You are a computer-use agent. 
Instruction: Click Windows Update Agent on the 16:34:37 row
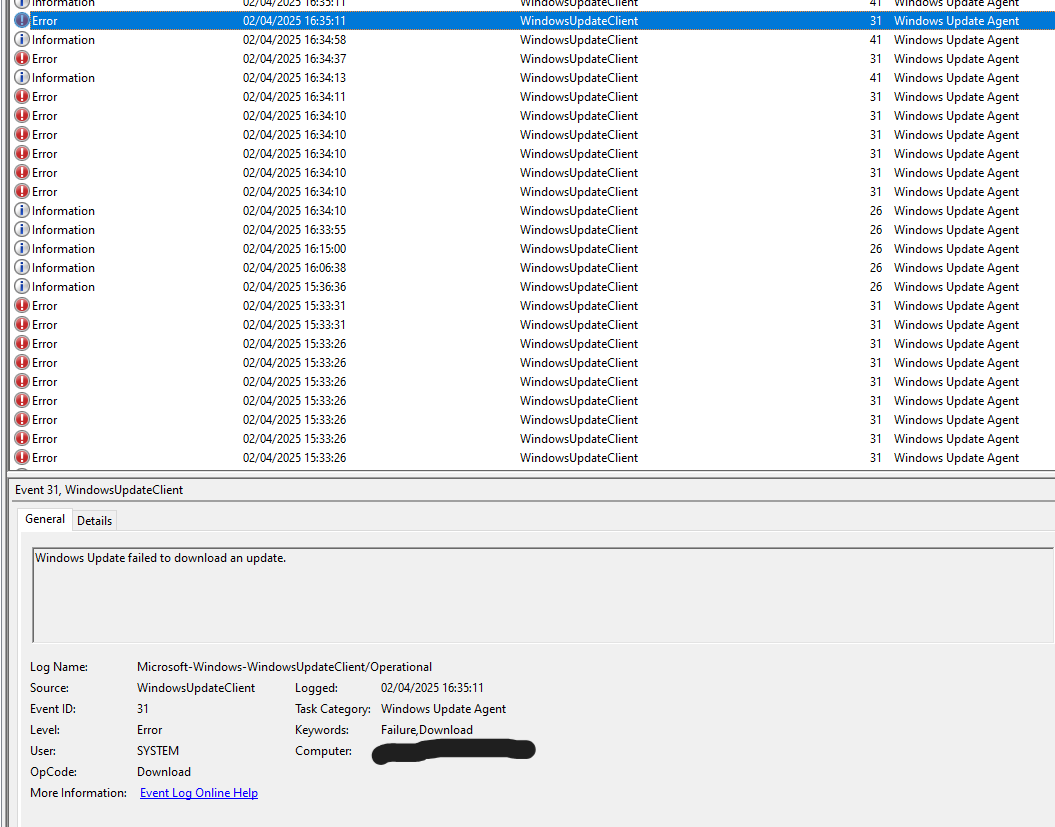coord(956,59)
